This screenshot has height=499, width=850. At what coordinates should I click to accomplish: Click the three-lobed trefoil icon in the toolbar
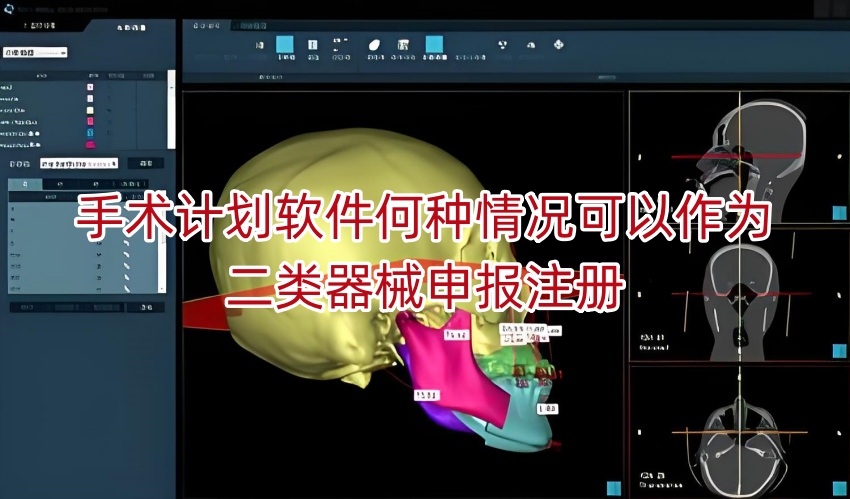(x=502, y=45)
